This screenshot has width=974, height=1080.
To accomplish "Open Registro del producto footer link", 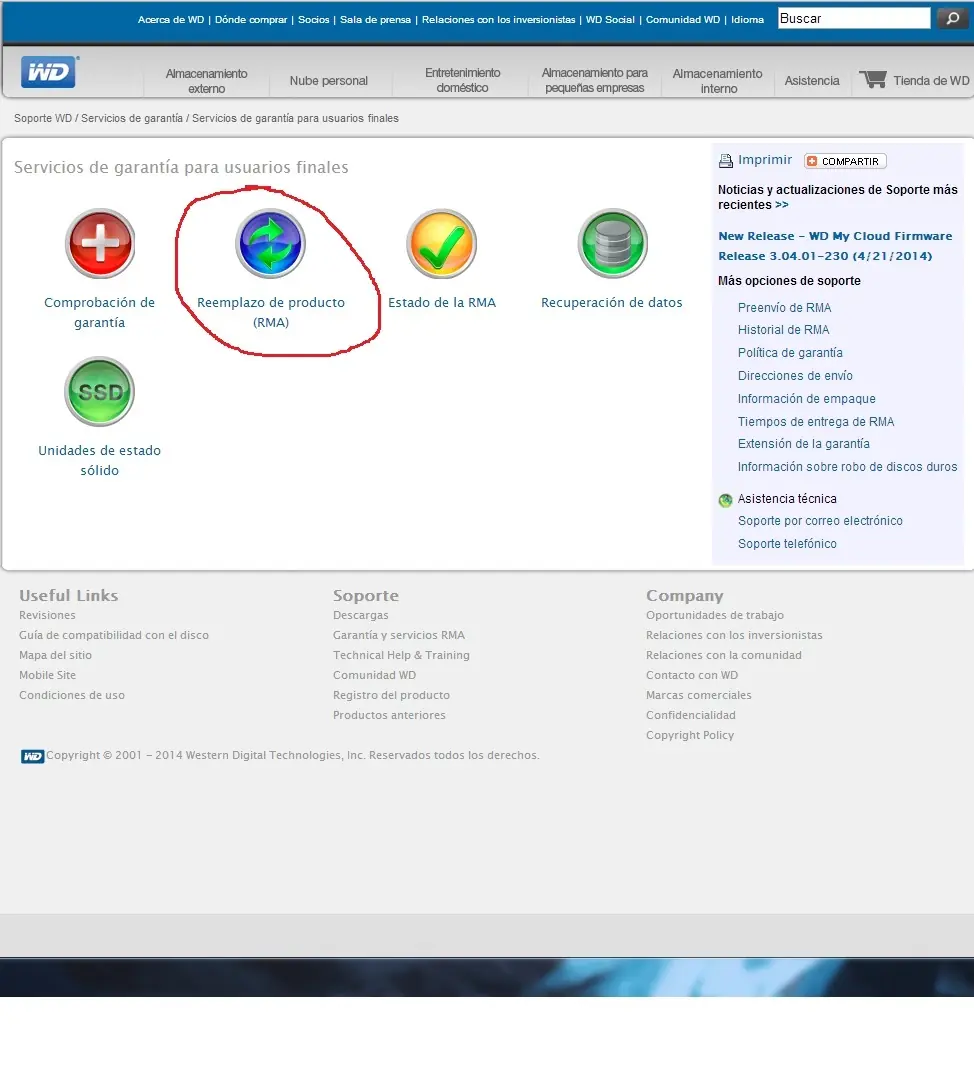I will 391,695.
